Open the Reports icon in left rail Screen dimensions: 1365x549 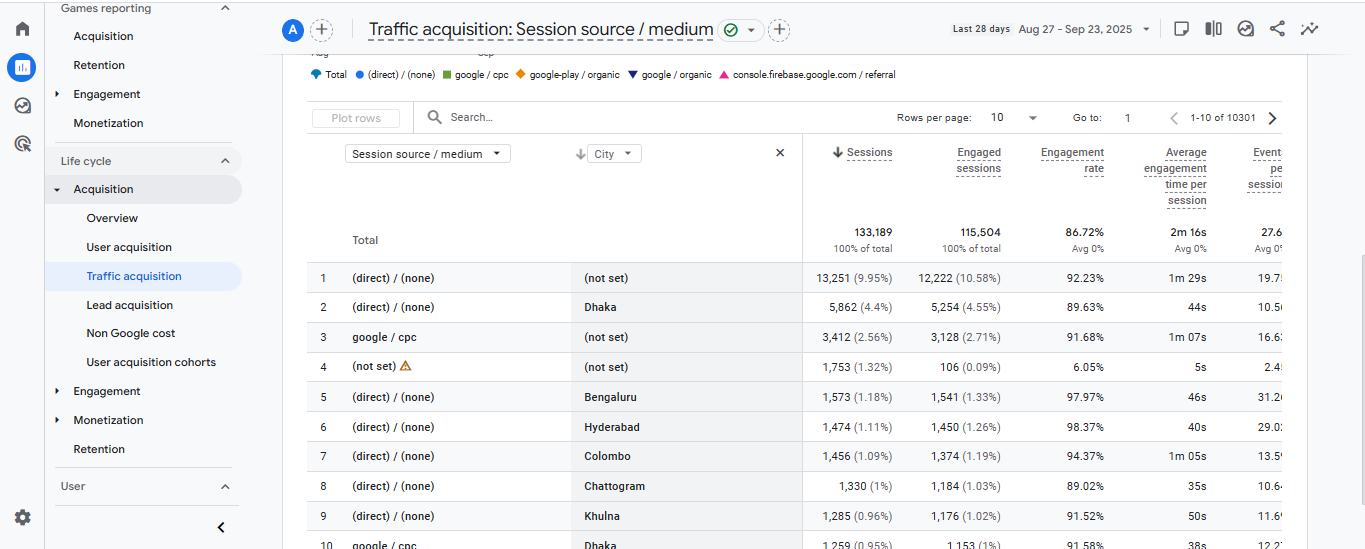click(22, 68)
